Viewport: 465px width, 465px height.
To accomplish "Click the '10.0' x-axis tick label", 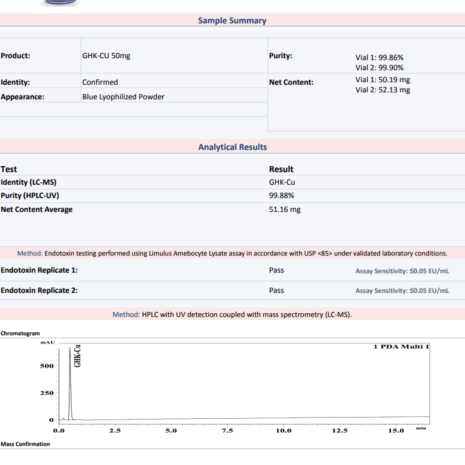I will click(284, 431).
